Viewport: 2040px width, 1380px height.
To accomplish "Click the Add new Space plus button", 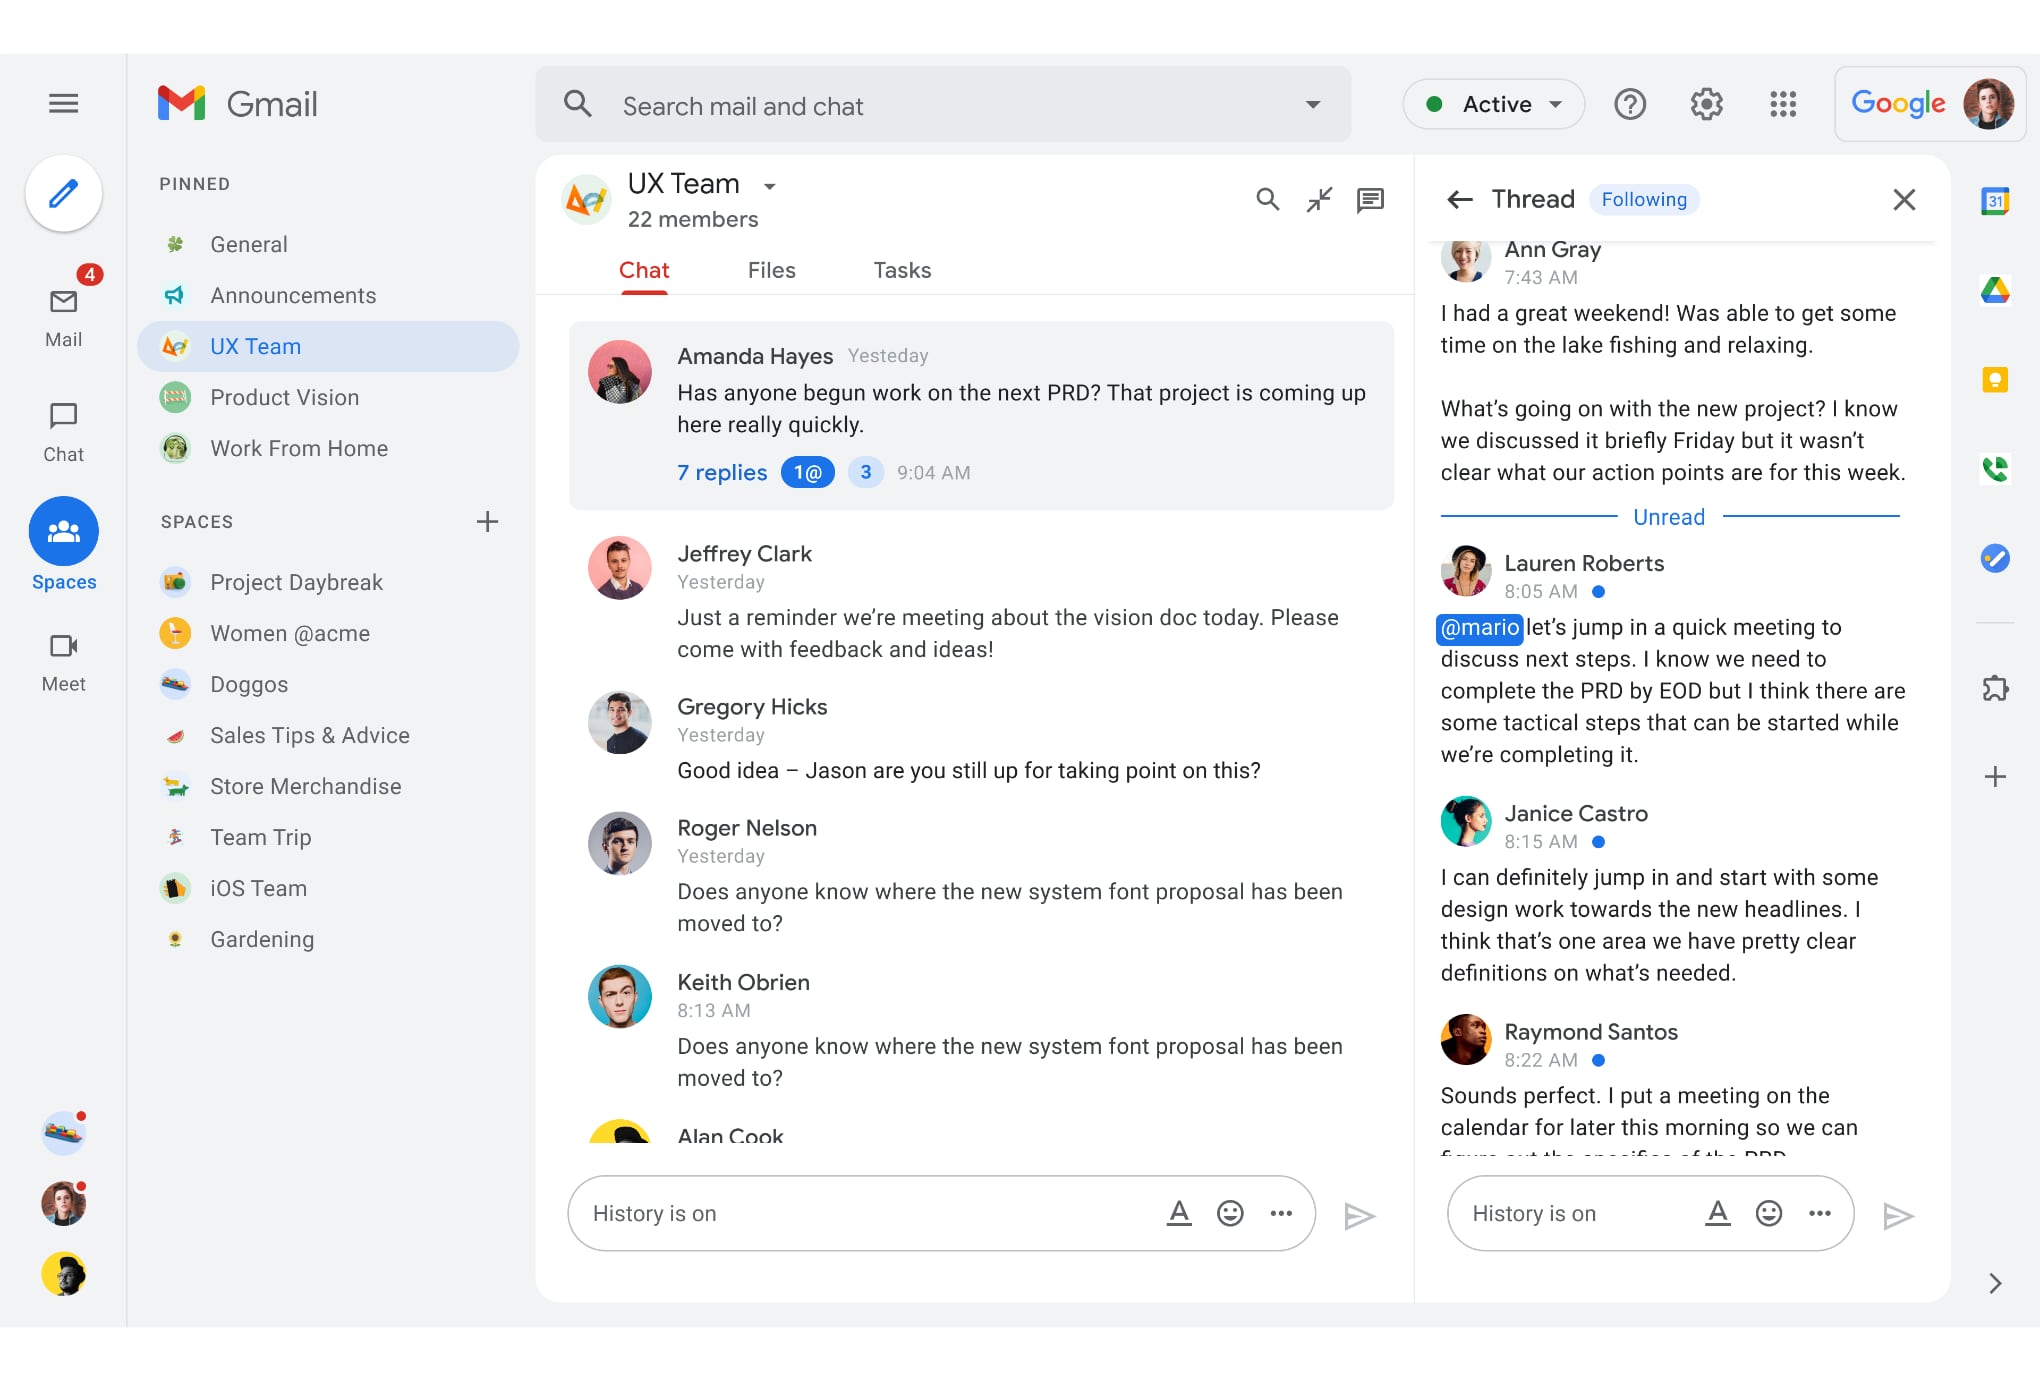I will point(485,521).
